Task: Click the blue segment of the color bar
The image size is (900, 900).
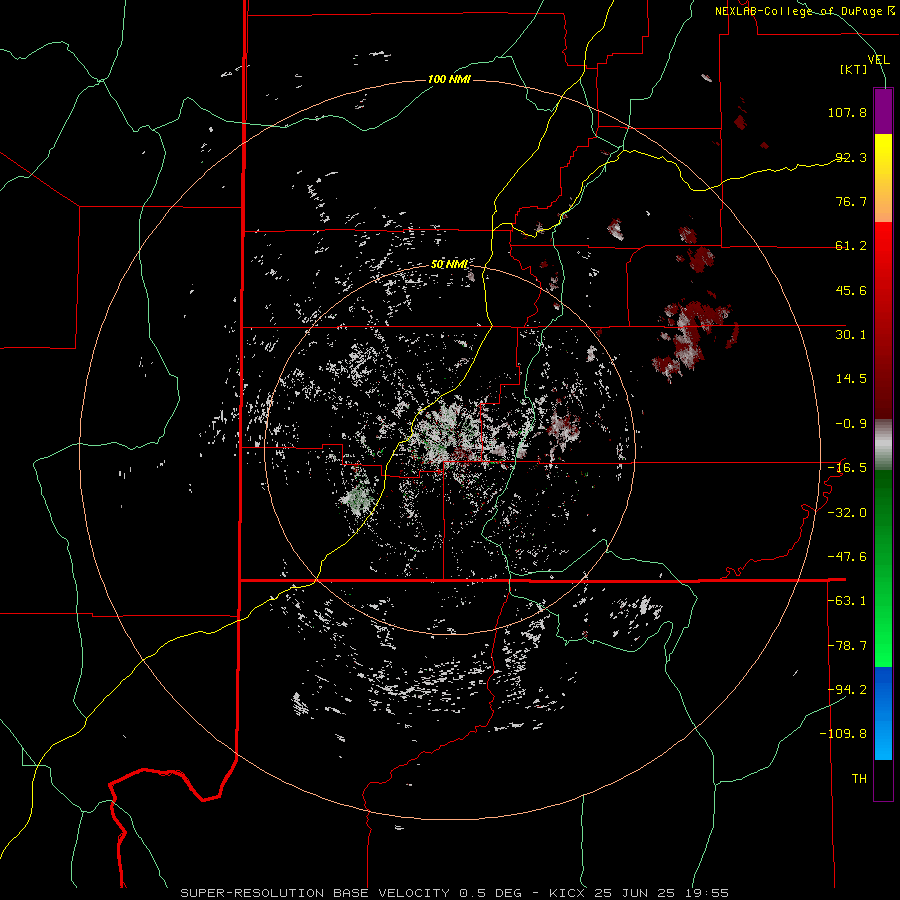Action: [883, 713]
